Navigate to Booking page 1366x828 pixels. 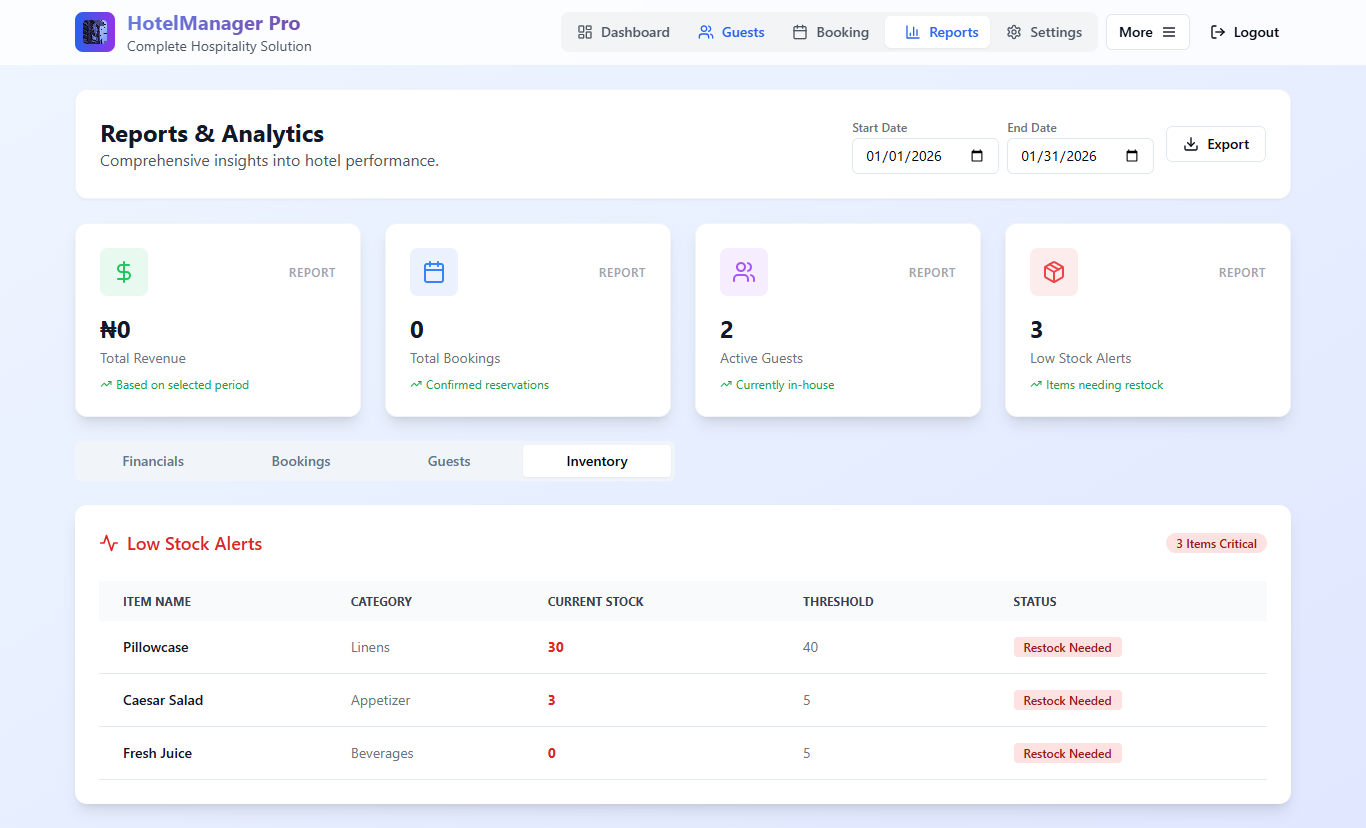830,32
